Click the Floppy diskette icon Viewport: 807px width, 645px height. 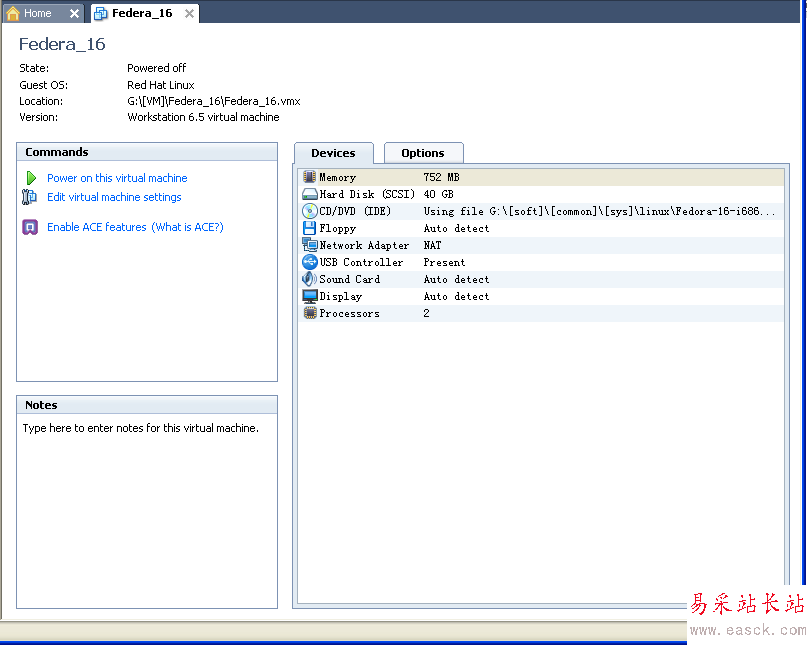(309, 228)
